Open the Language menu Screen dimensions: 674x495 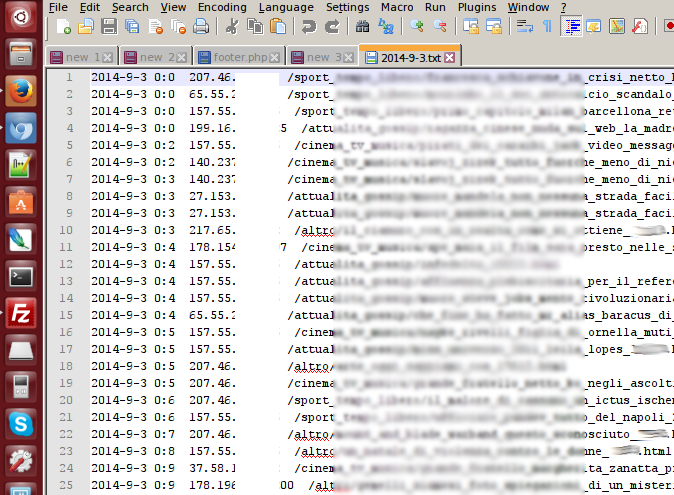coord(285,7)
